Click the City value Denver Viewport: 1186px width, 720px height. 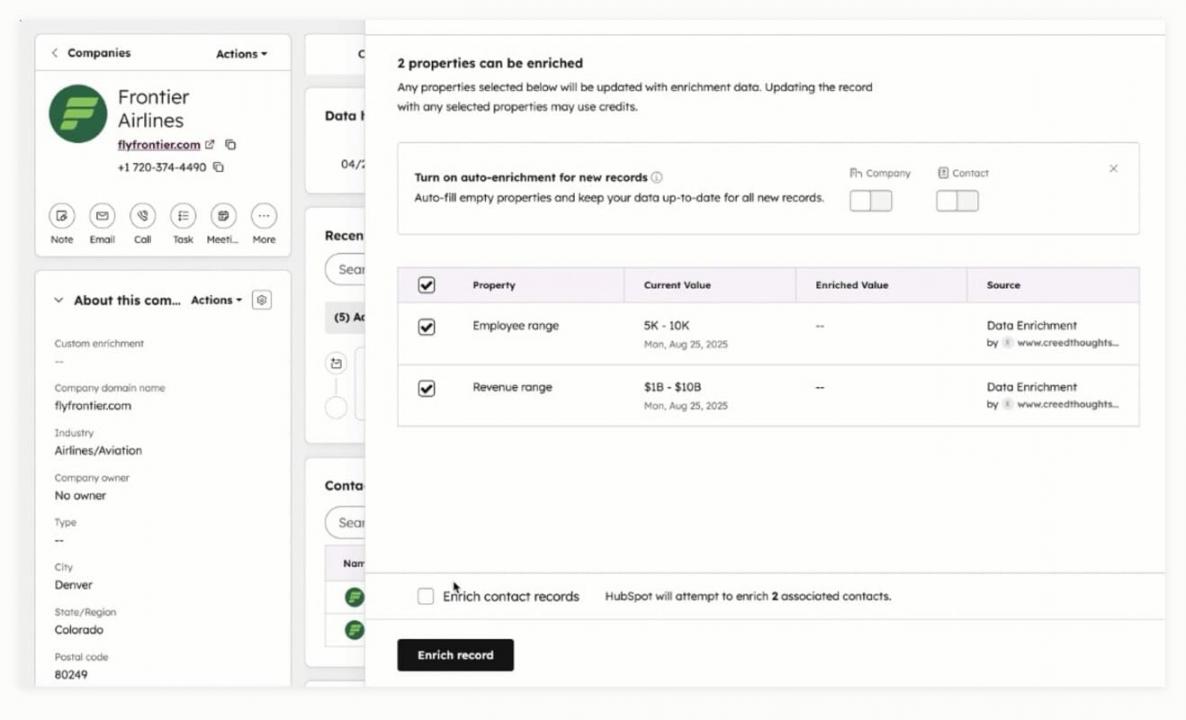[73, 585]
